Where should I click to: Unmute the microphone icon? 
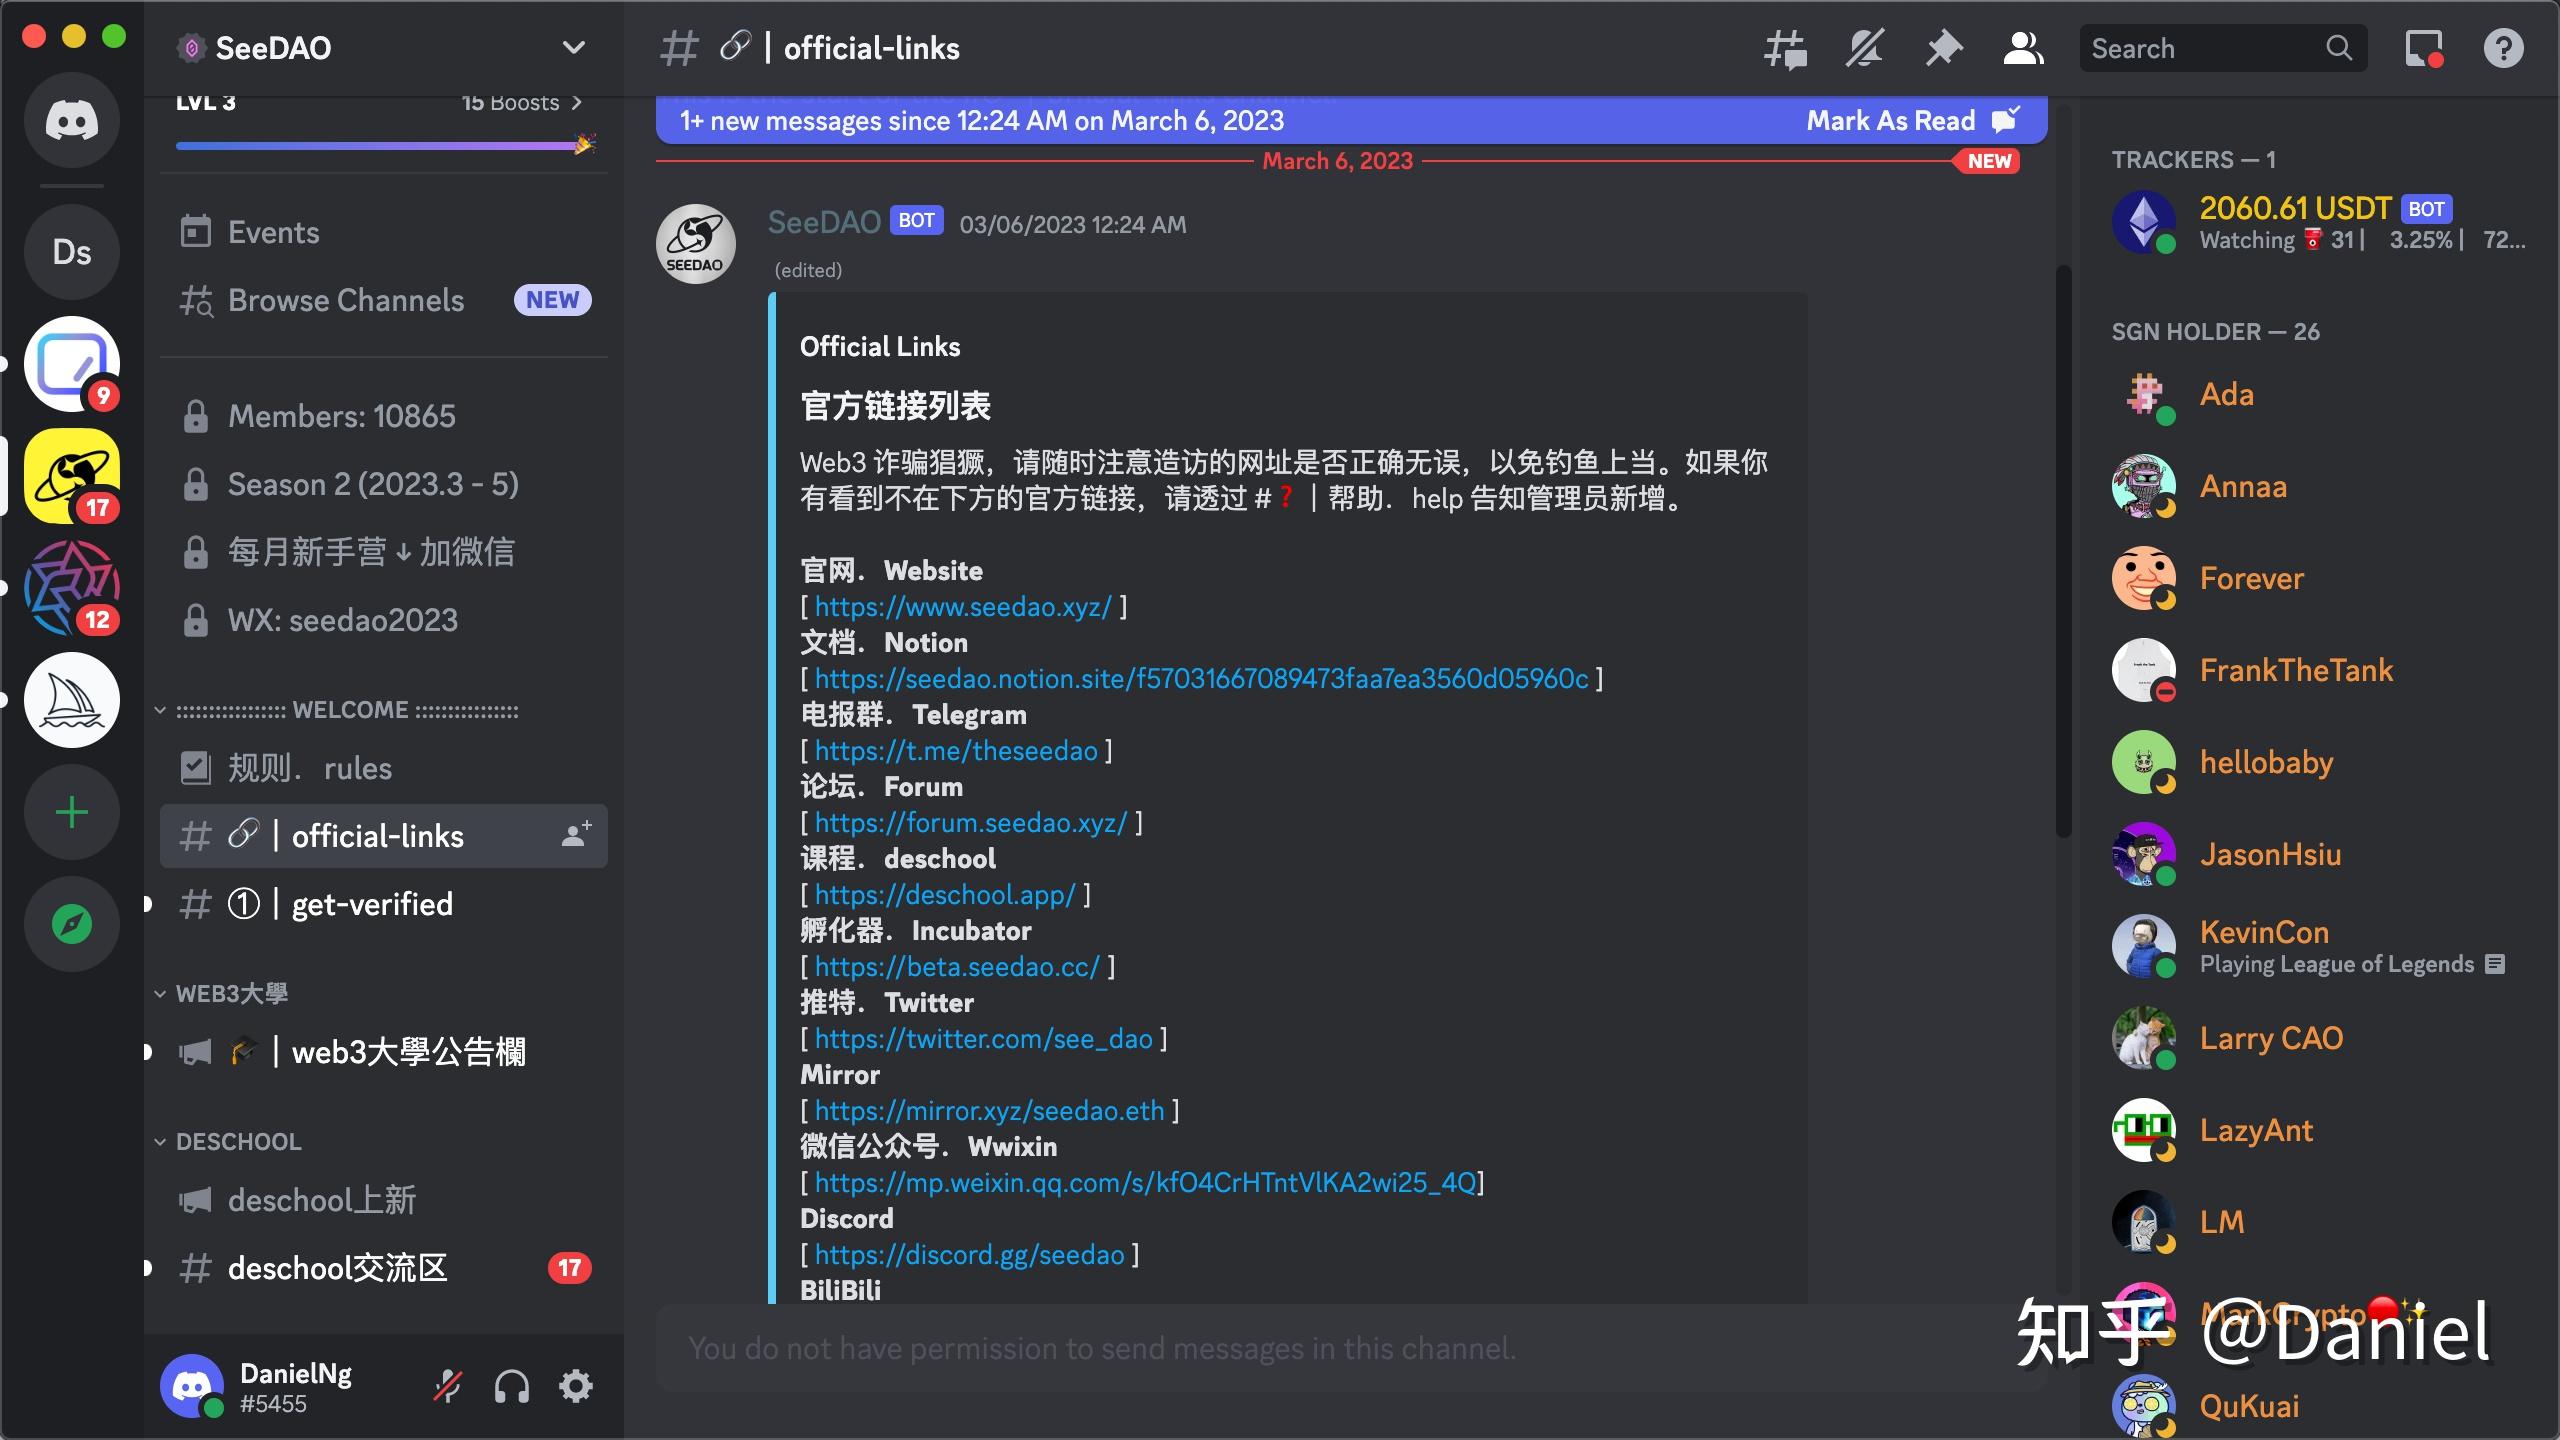[x=447, y=1386]
